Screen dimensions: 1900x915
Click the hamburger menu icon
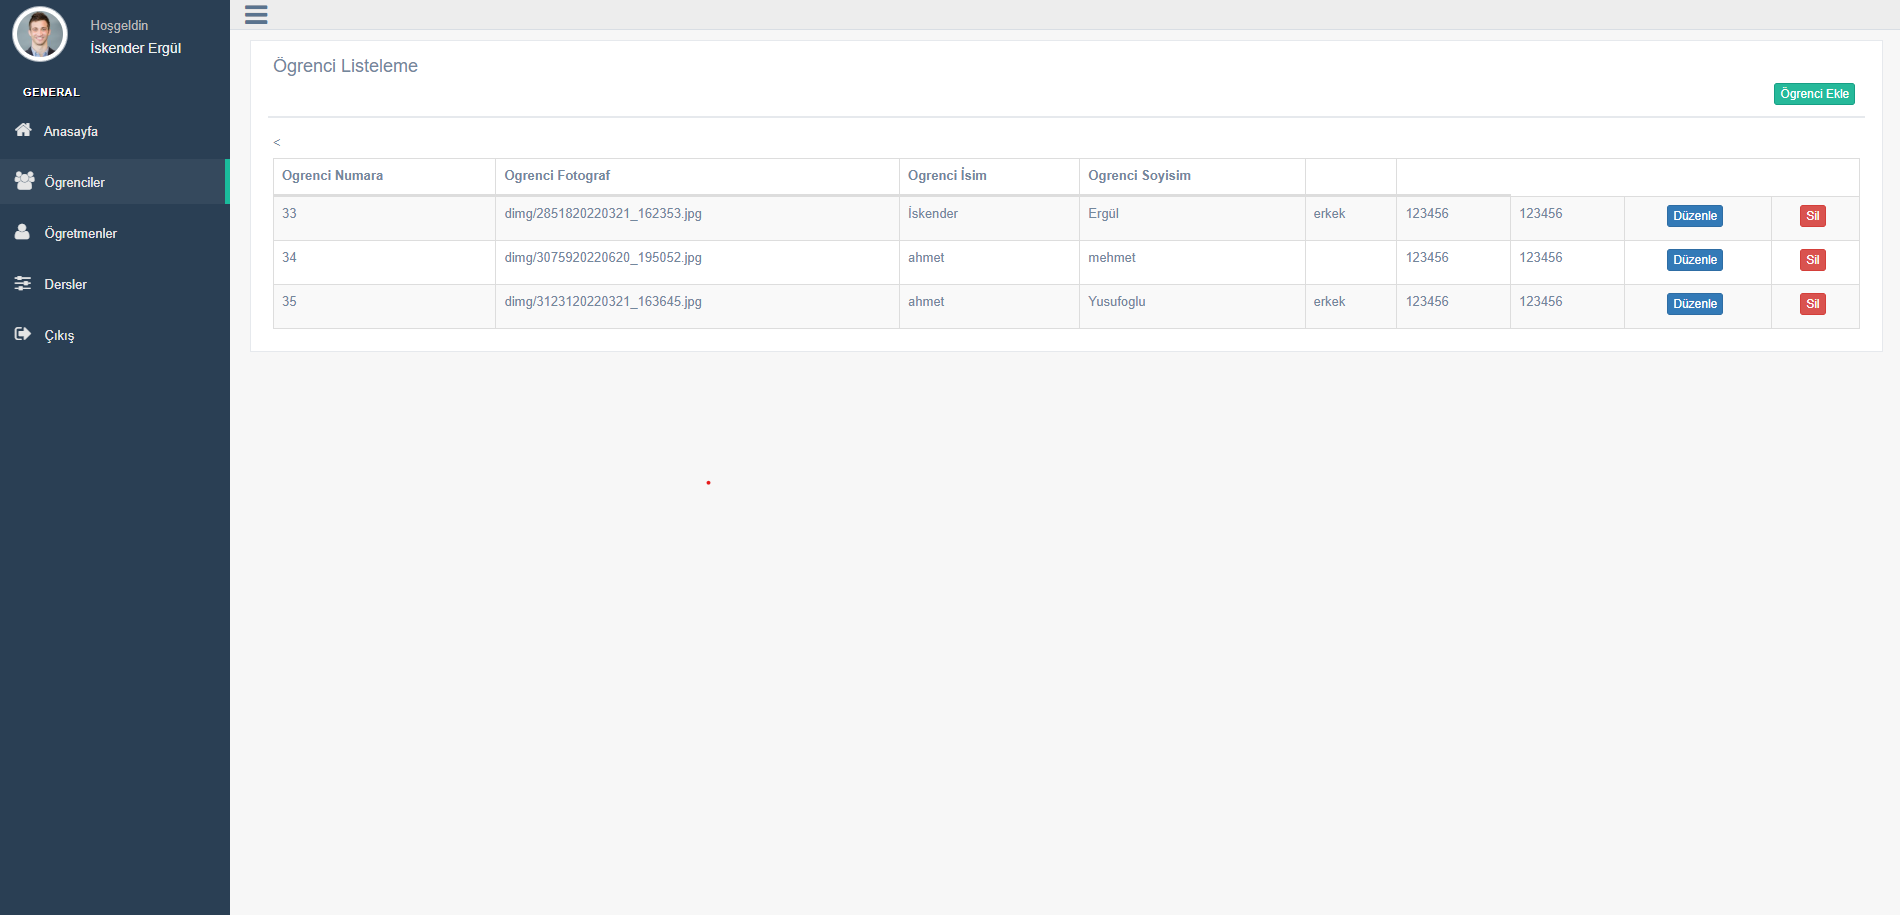255,15
